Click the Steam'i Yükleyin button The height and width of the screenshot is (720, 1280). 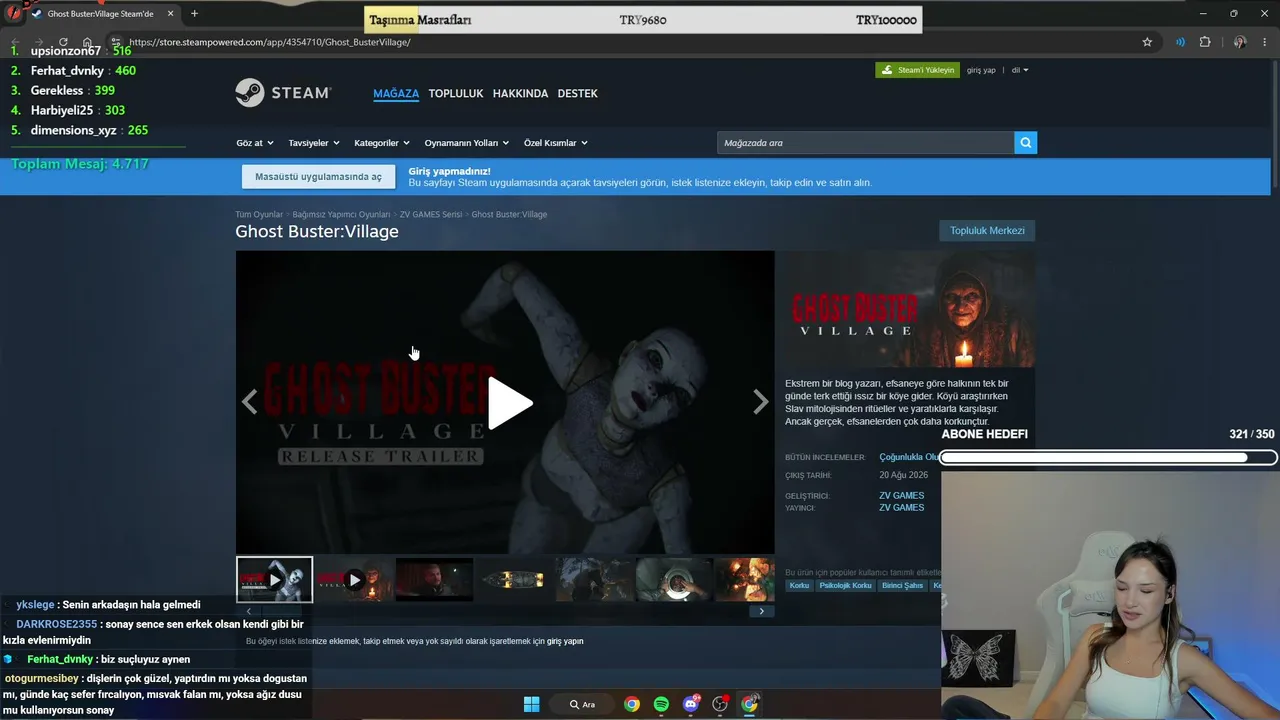(917, 70)
